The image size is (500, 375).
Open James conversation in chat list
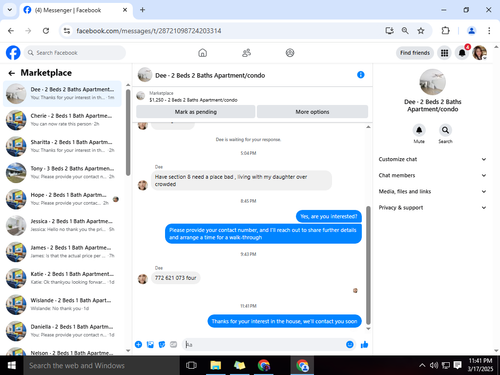(62, 252)
